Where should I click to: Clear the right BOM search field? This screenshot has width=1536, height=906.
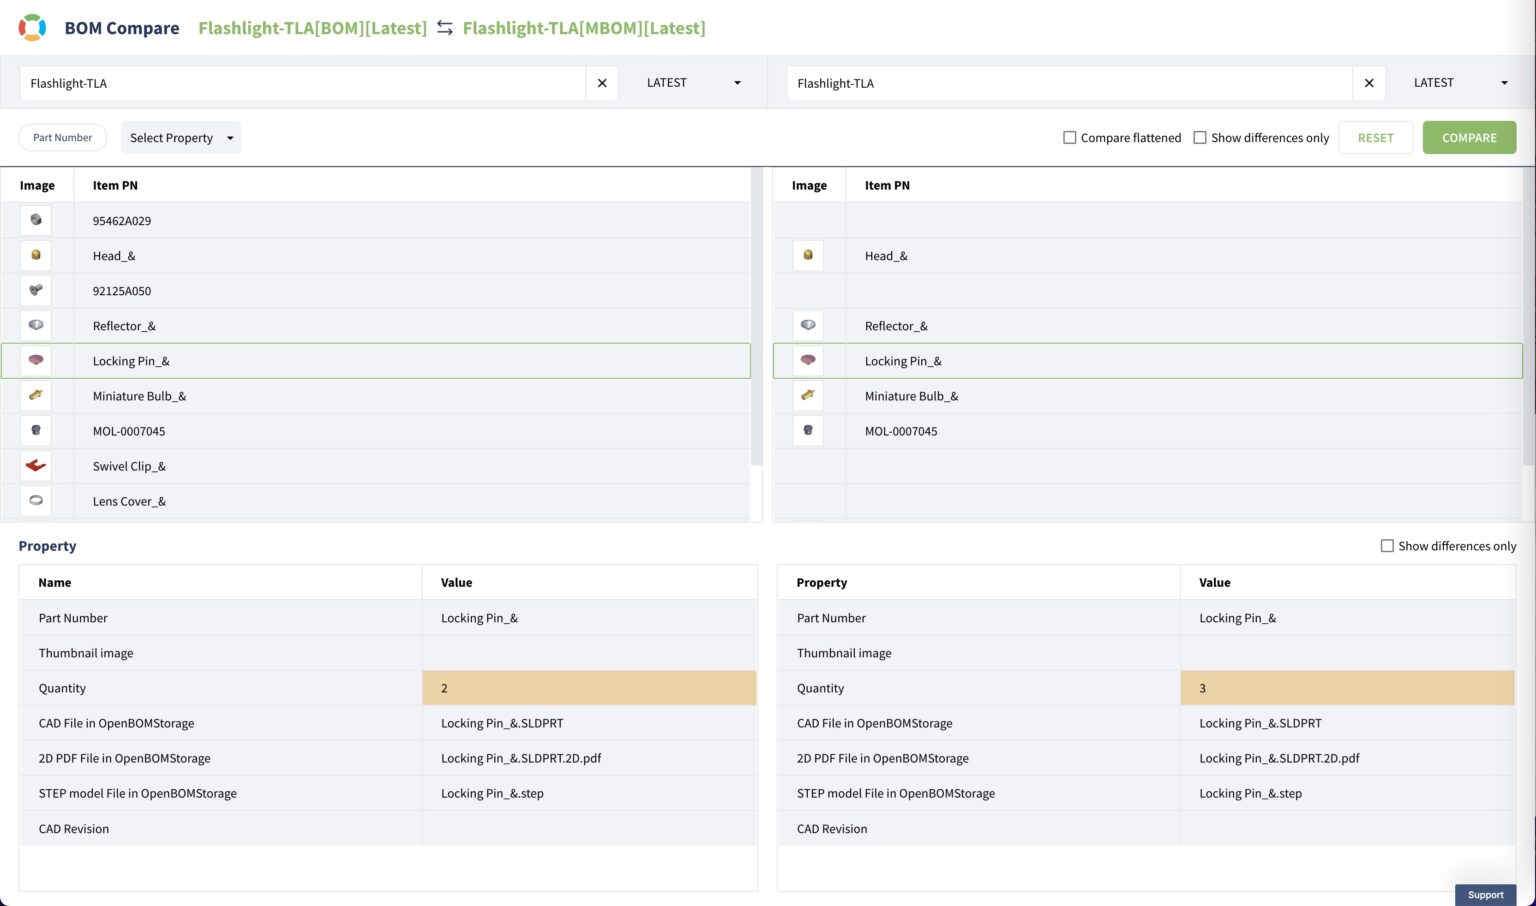1369,83
